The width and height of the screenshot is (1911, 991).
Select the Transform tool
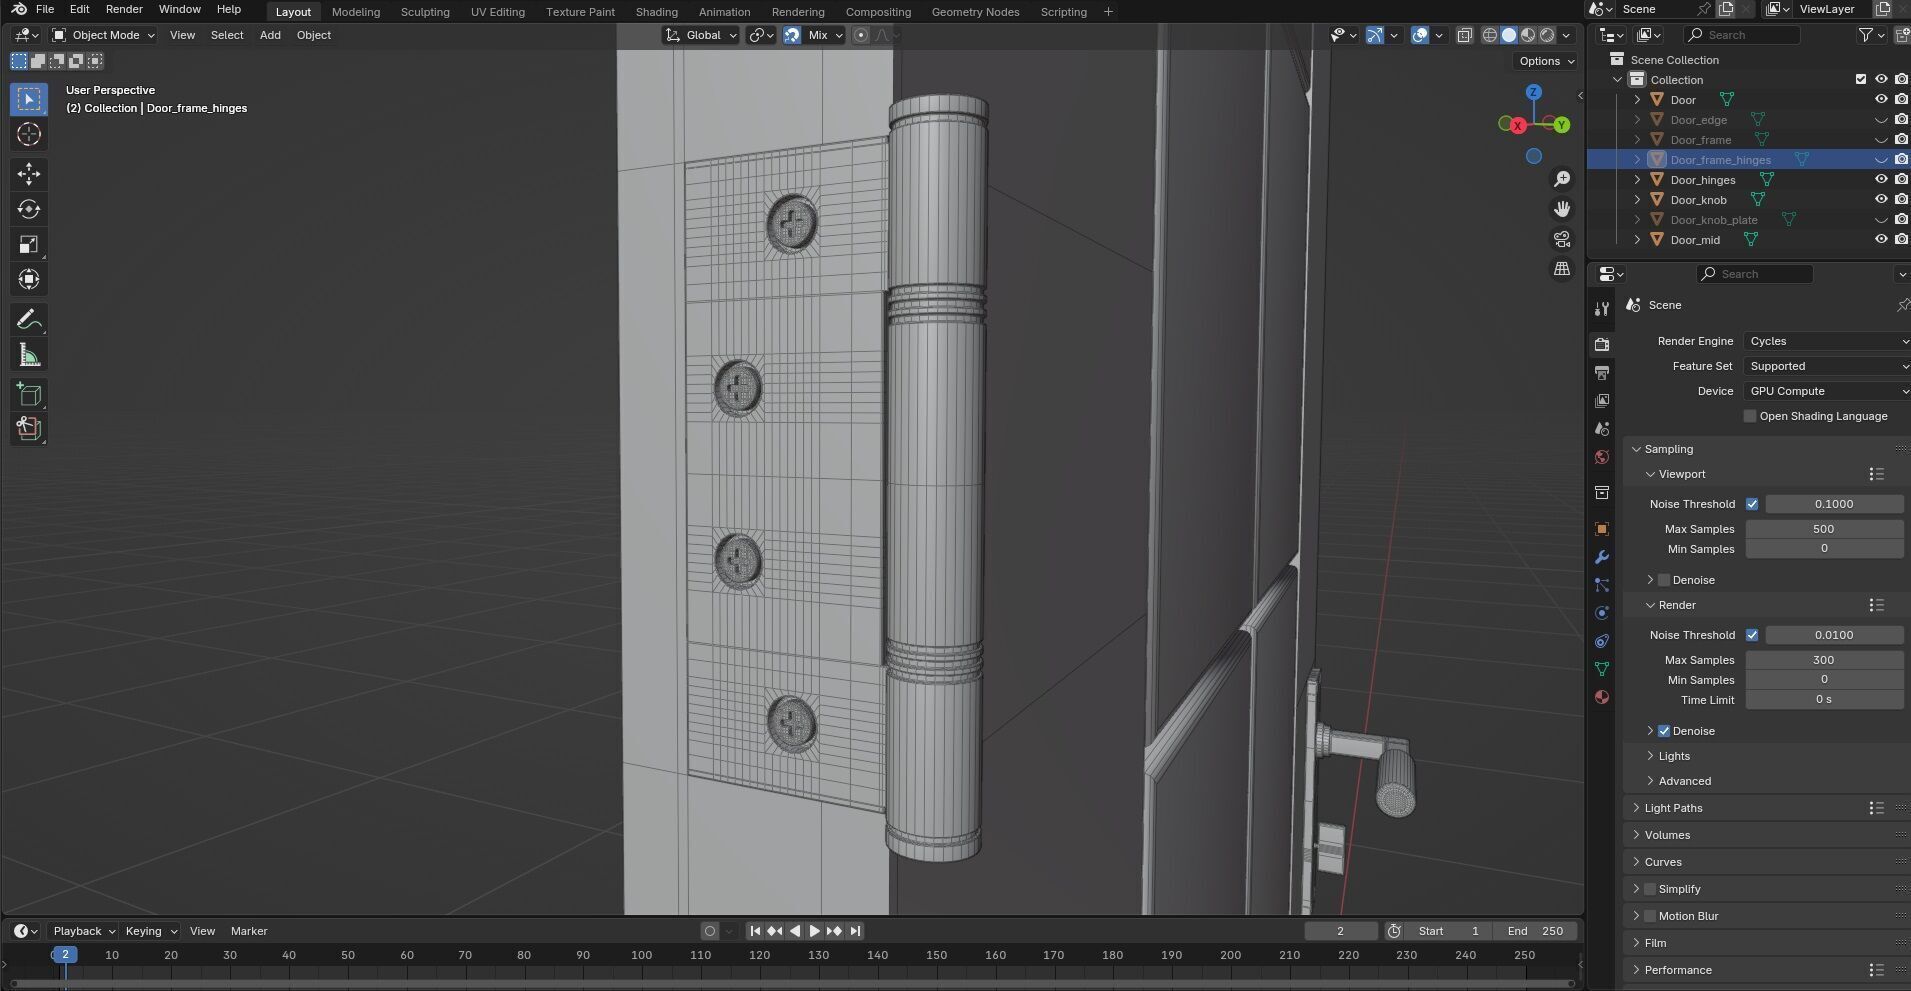(28, 279)
